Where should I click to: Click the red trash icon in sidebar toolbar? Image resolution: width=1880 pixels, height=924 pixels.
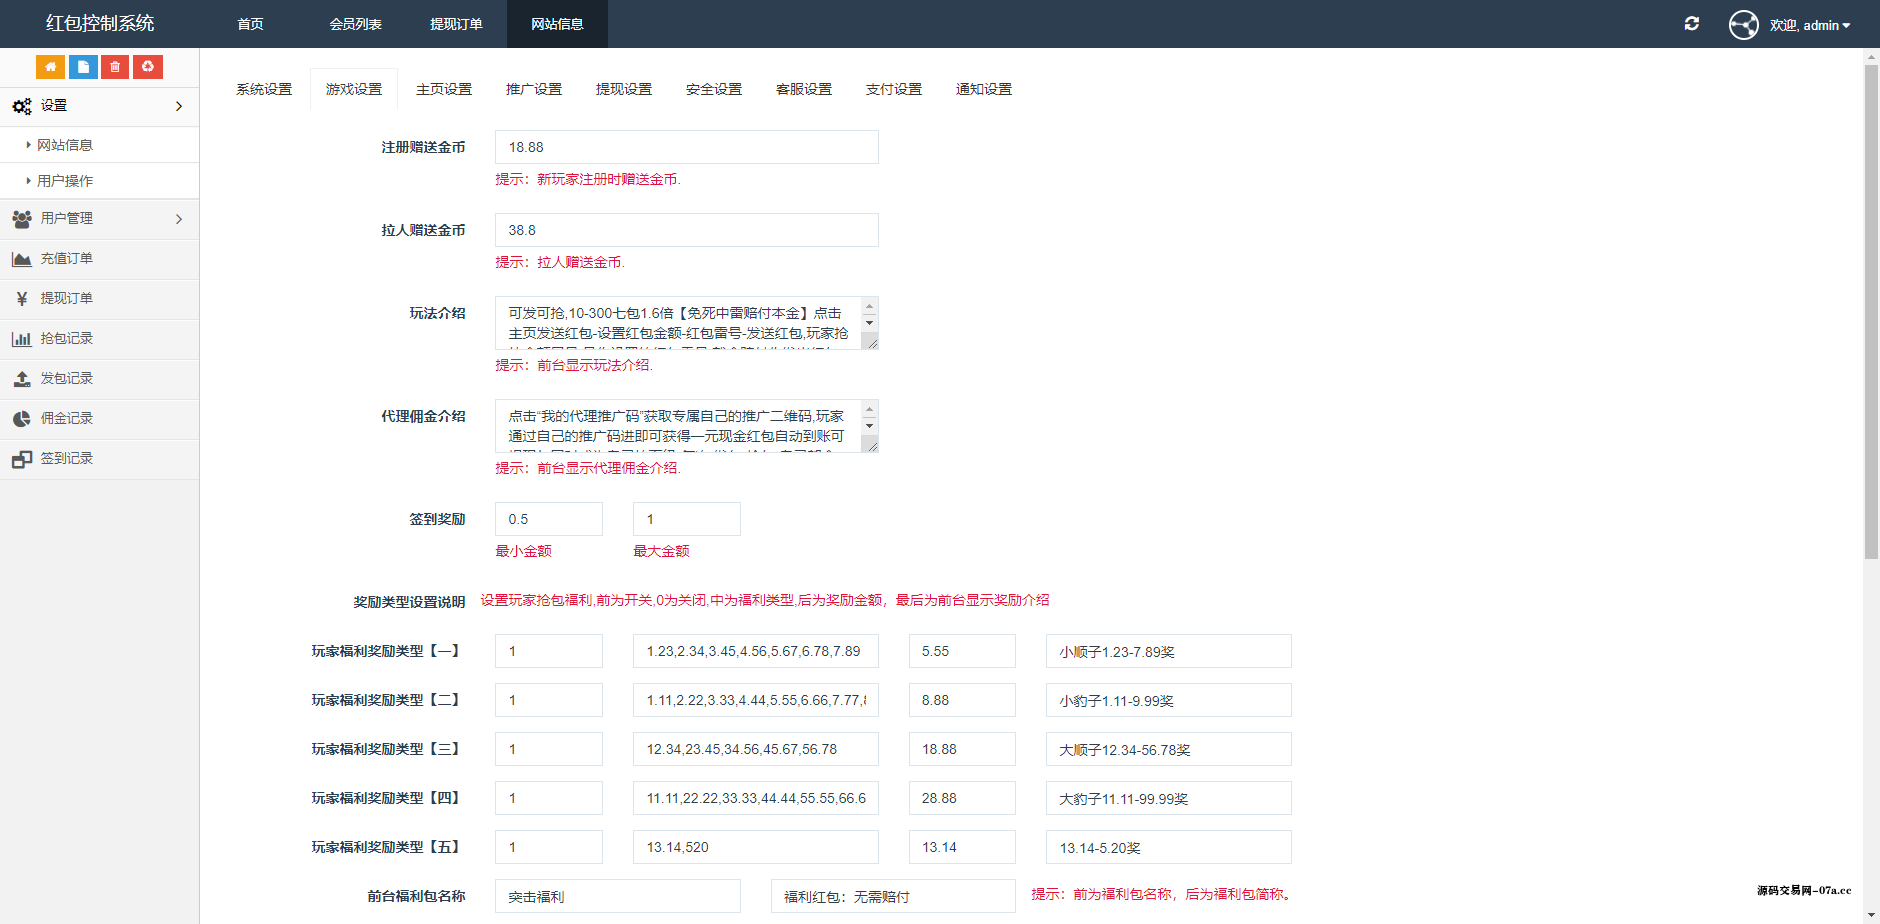click(x=114, y=66)
